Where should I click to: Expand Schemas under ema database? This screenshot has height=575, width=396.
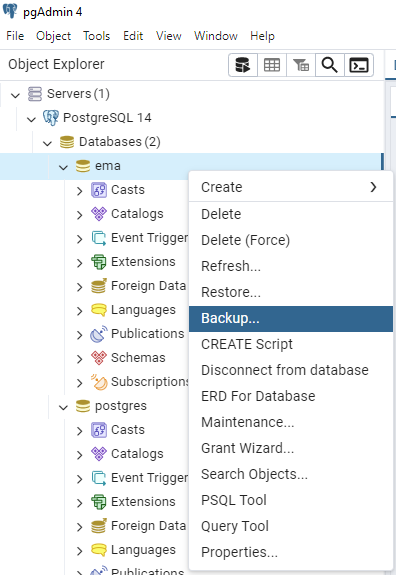coord(80,359)
